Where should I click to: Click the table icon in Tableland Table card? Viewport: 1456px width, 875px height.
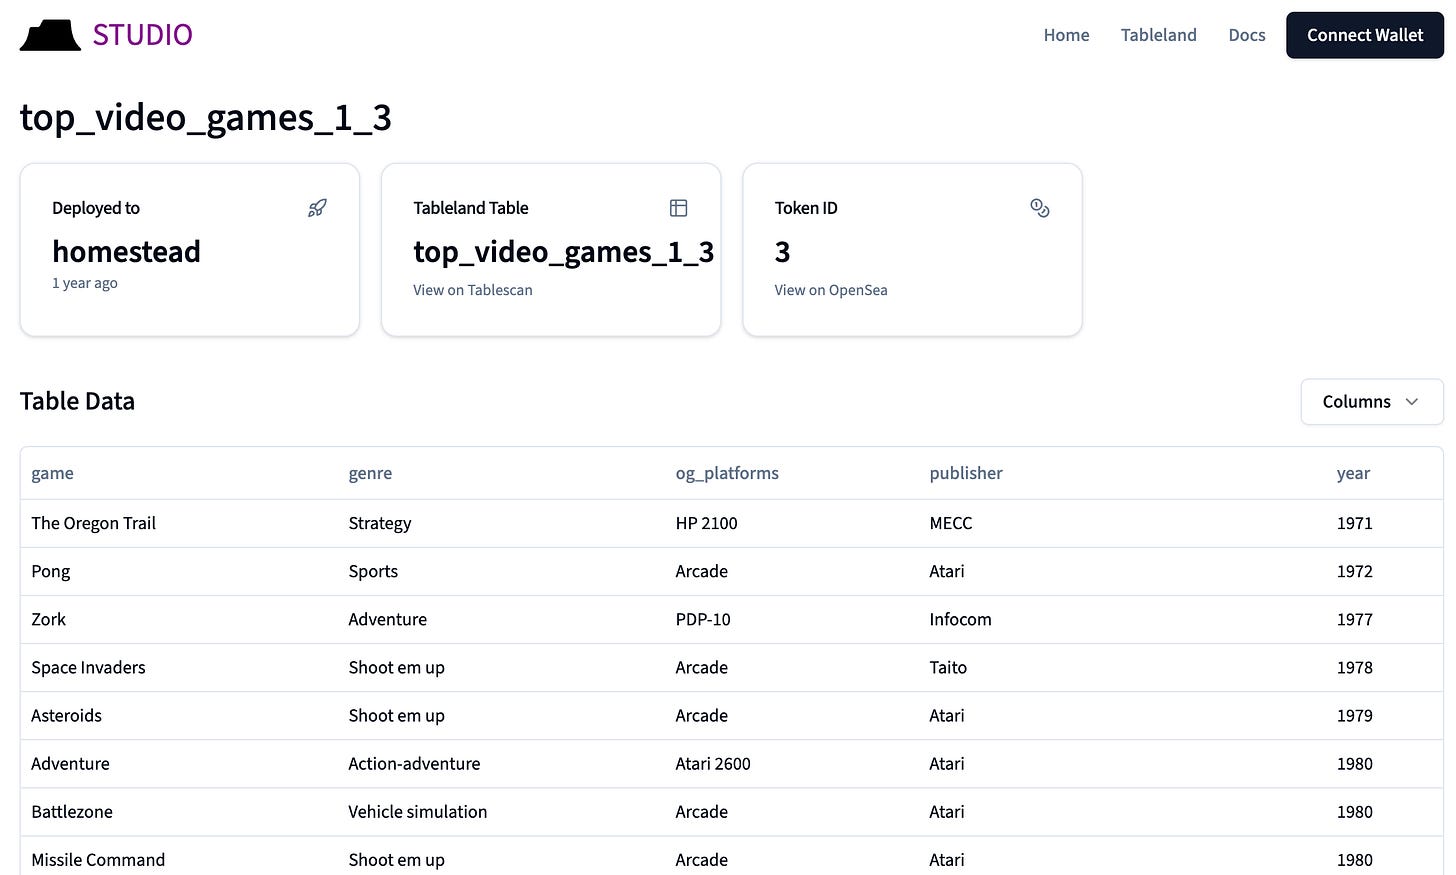pyautogui.click(x=678, y=208)
